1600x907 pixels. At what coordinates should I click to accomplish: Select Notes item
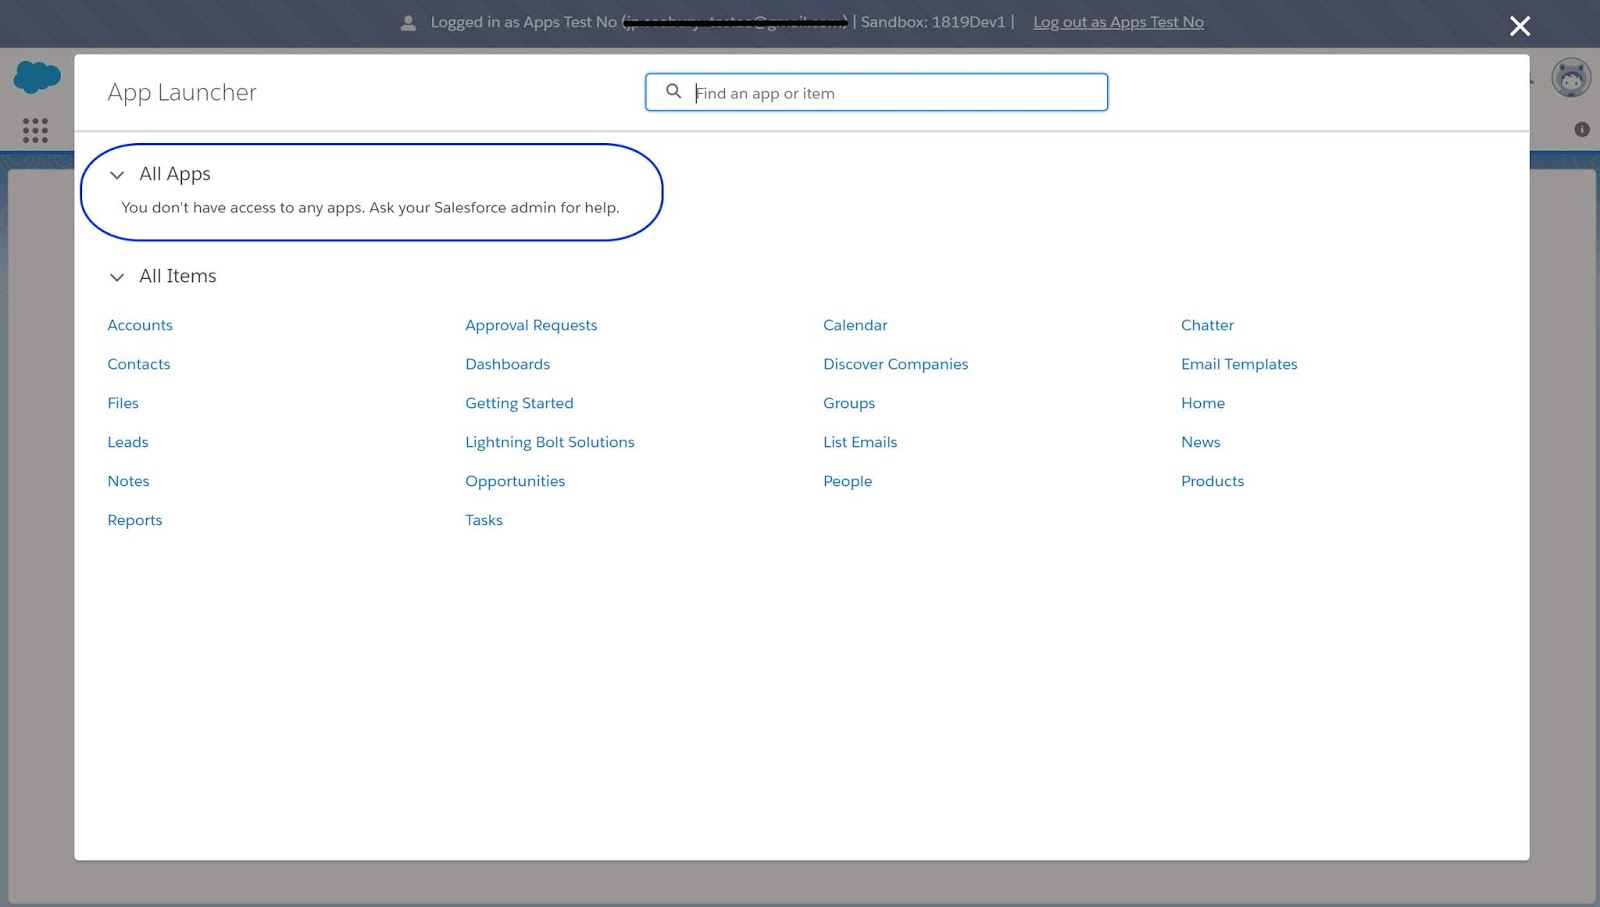(128, 481)
